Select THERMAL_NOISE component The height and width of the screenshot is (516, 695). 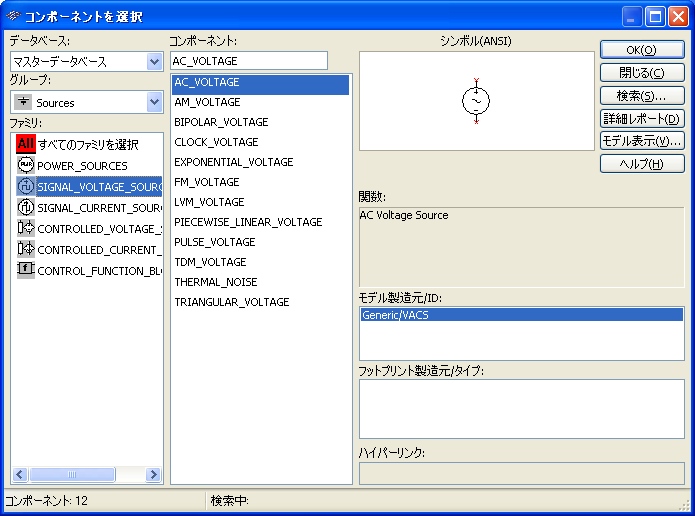[215, 282]
